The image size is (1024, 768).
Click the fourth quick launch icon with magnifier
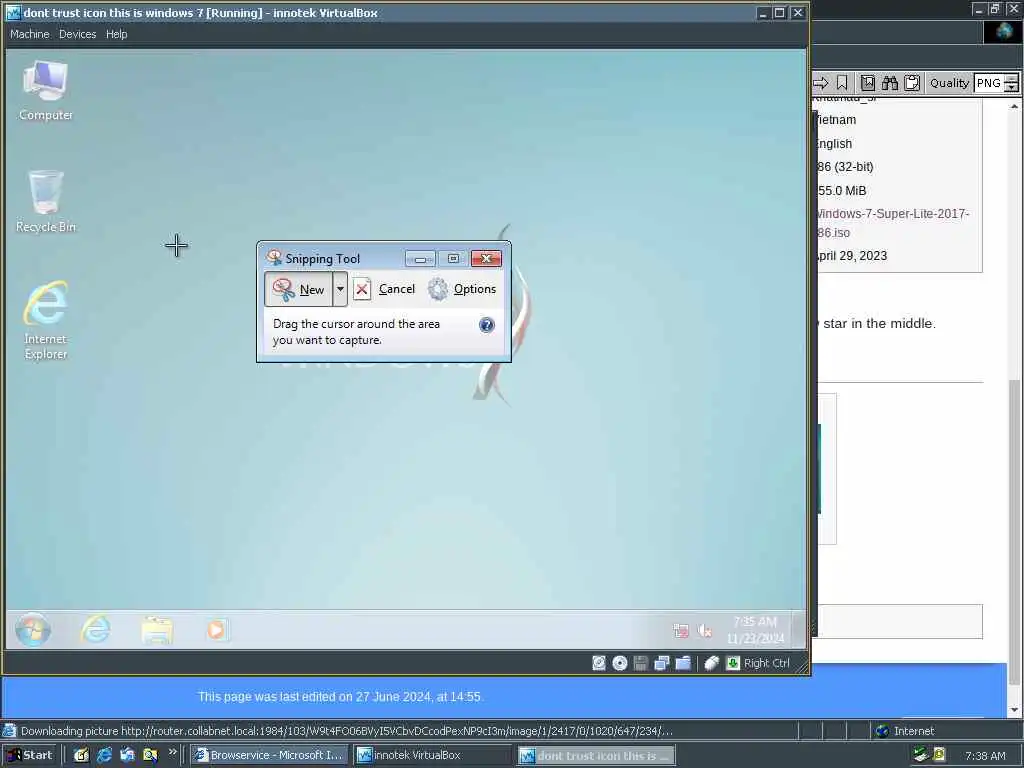point(150,756)
